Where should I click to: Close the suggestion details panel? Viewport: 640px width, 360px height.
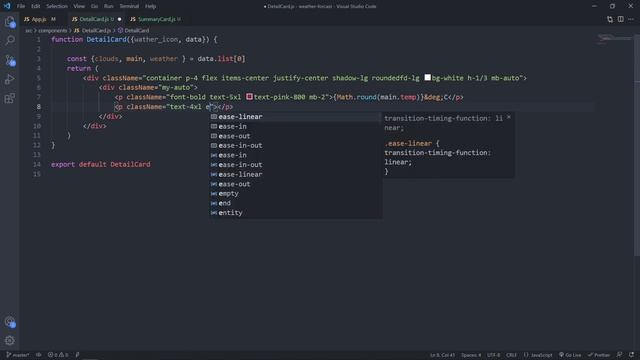click(x=509, y=118)
